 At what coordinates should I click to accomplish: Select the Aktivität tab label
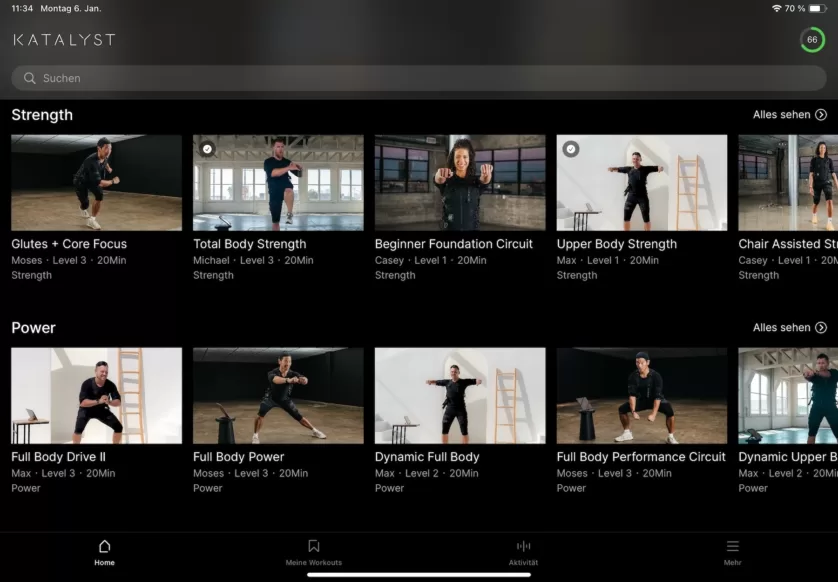(523, 563)
